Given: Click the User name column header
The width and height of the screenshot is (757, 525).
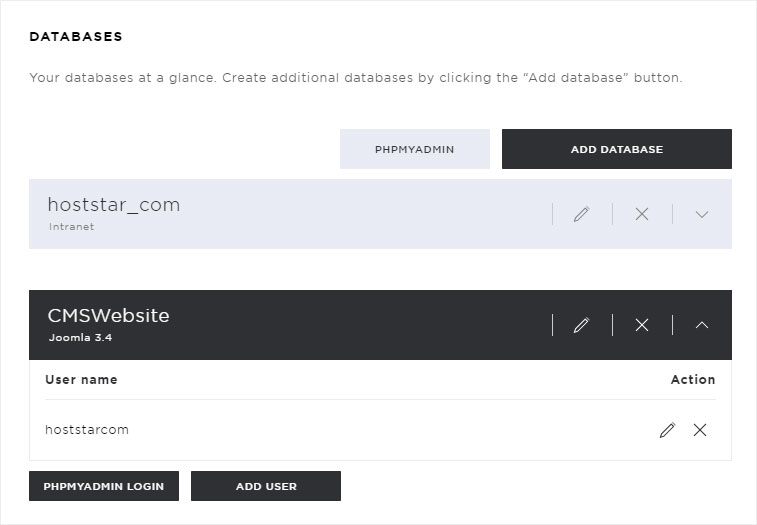Looking at the screenshot, I should [x=81, y=380].
